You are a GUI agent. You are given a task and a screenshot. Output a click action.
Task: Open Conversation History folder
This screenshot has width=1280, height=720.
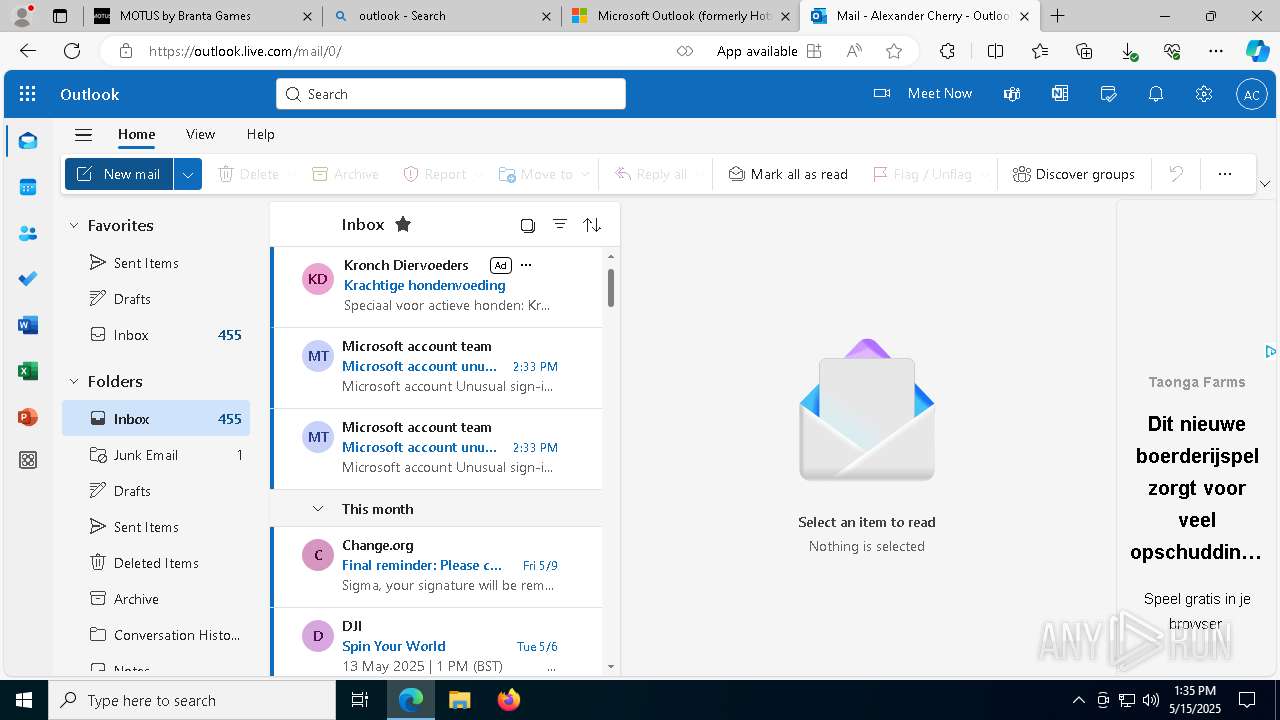[156, 635]
